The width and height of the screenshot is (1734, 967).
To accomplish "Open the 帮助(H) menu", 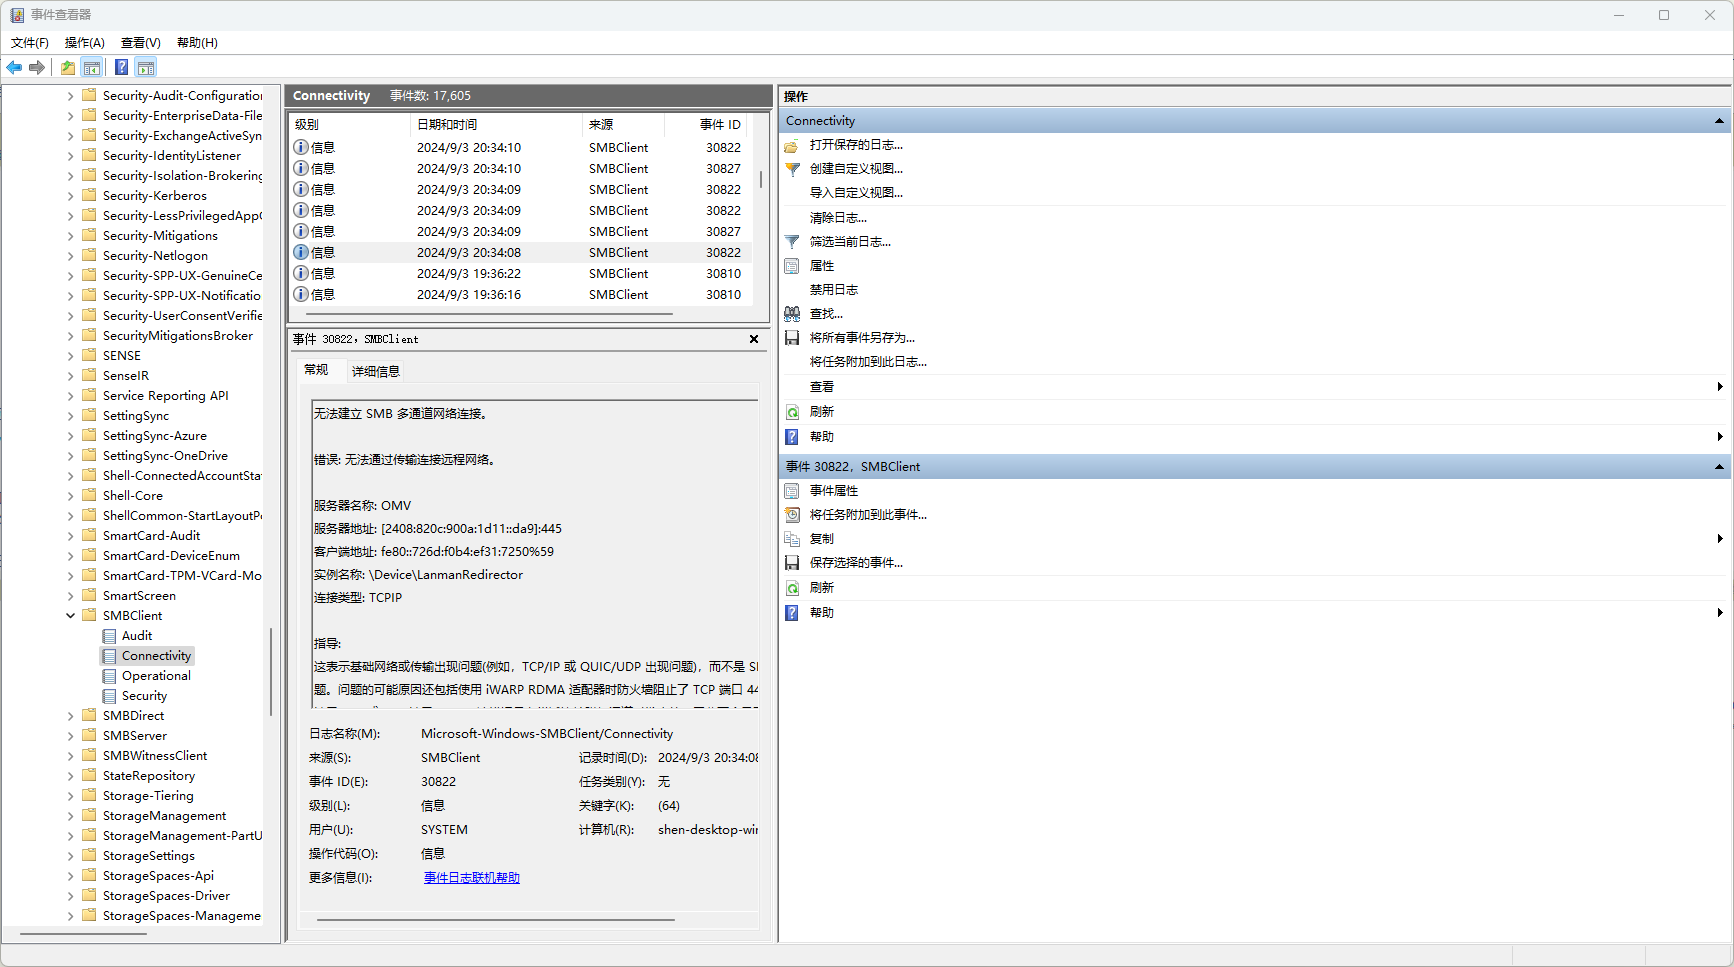I will point(197,43).
